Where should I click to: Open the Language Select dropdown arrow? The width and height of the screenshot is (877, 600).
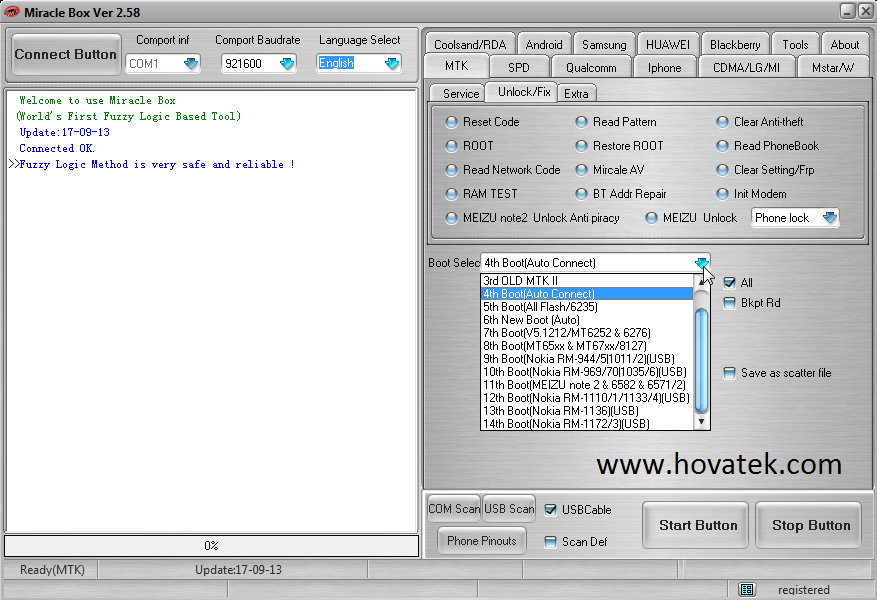point(393,64)
